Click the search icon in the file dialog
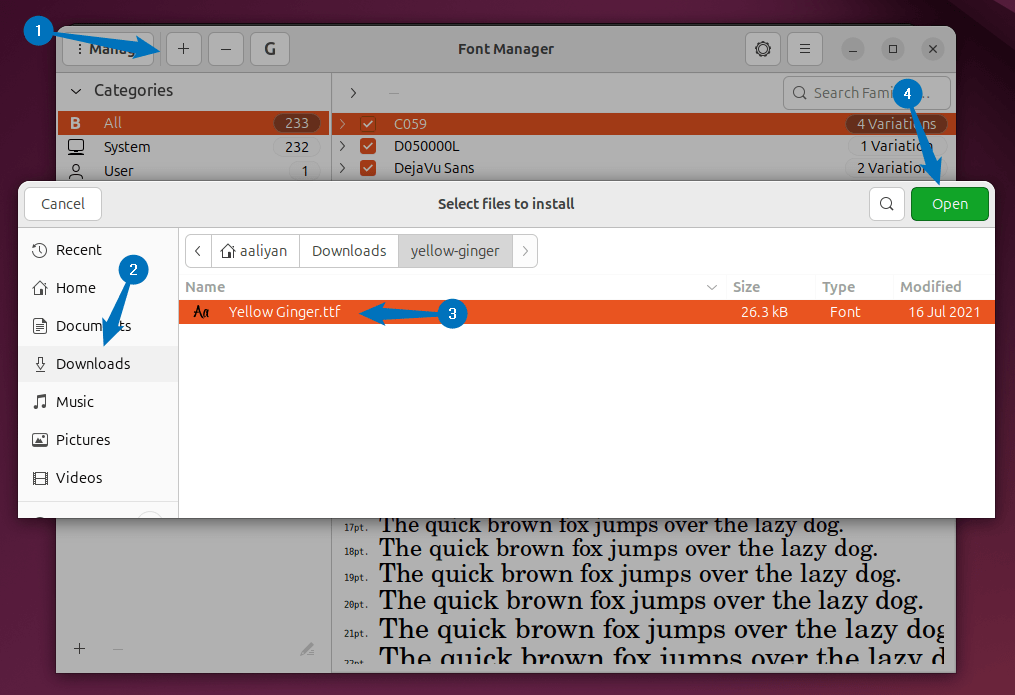1015x695 pixels. point(886,203)
